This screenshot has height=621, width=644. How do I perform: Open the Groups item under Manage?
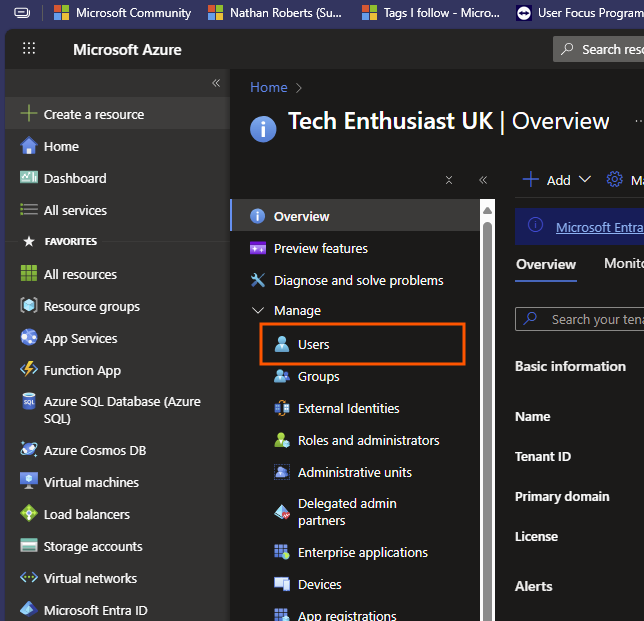[318, 376]
